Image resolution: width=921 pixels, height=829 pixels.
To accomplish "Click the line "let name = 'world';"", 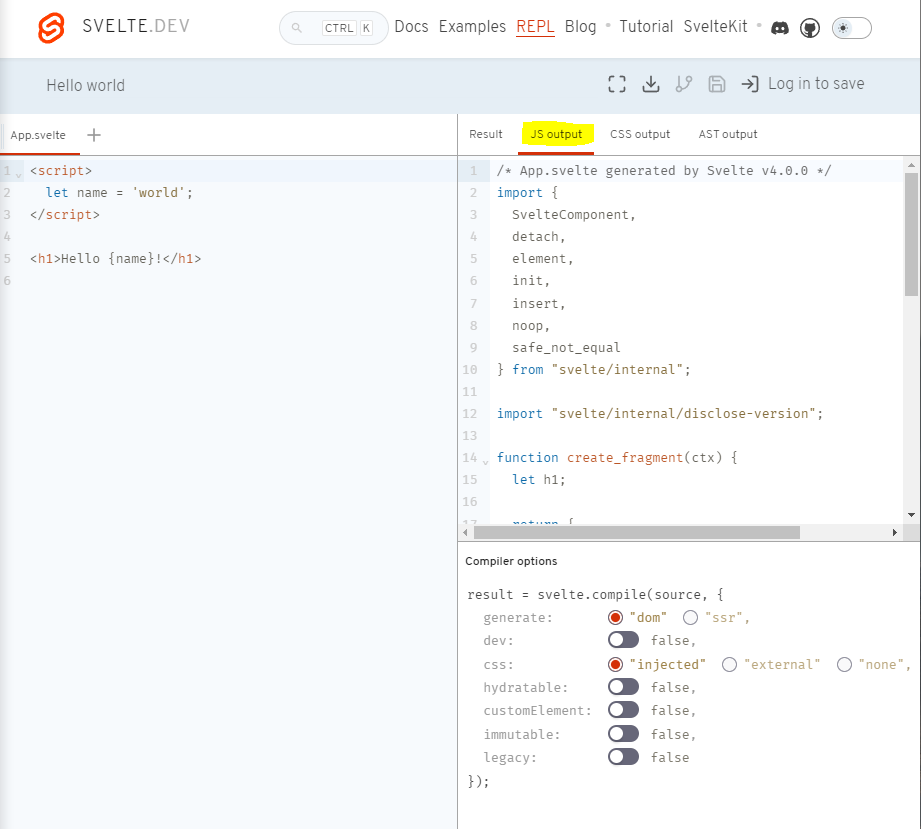I will (x=119, y=193).
